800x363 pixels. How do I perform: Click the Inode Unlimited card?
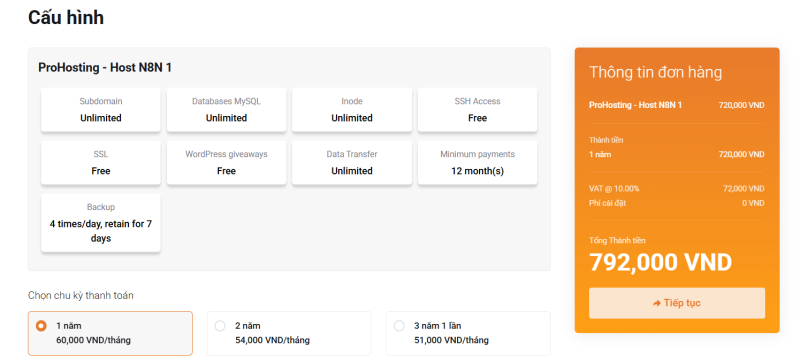point(352,110)
